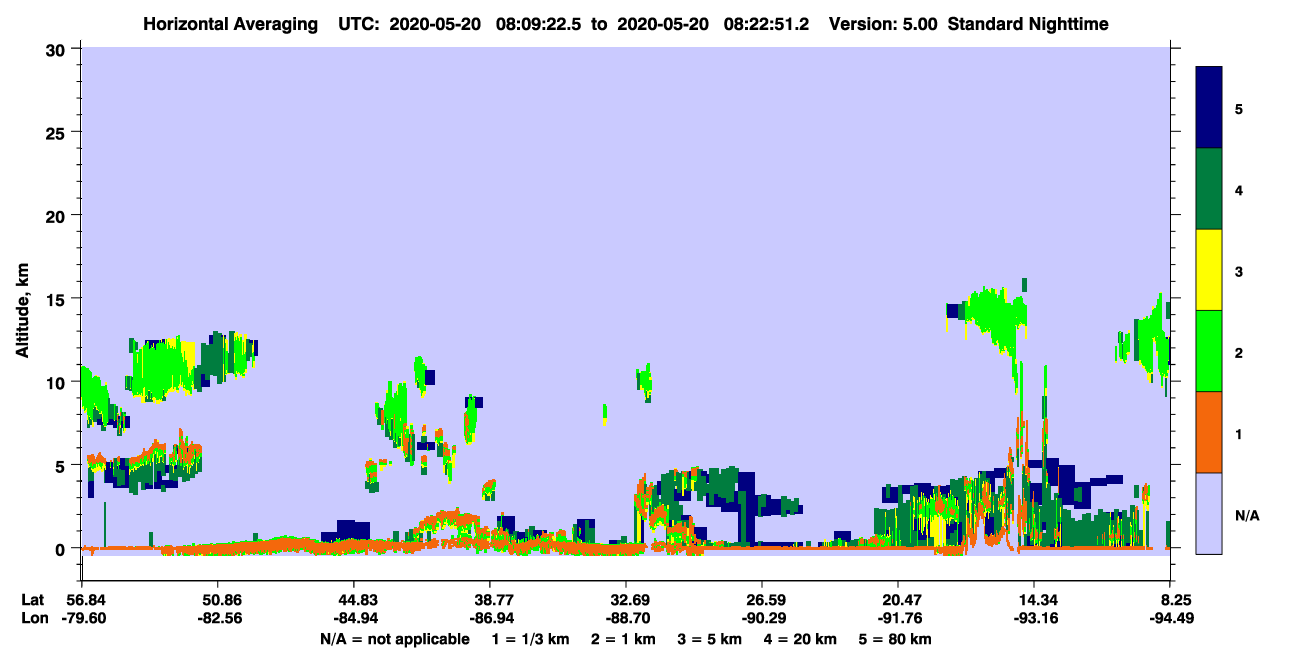Click the colorbar label '1'
The image size is (1300, 667).
[1238, 434]
